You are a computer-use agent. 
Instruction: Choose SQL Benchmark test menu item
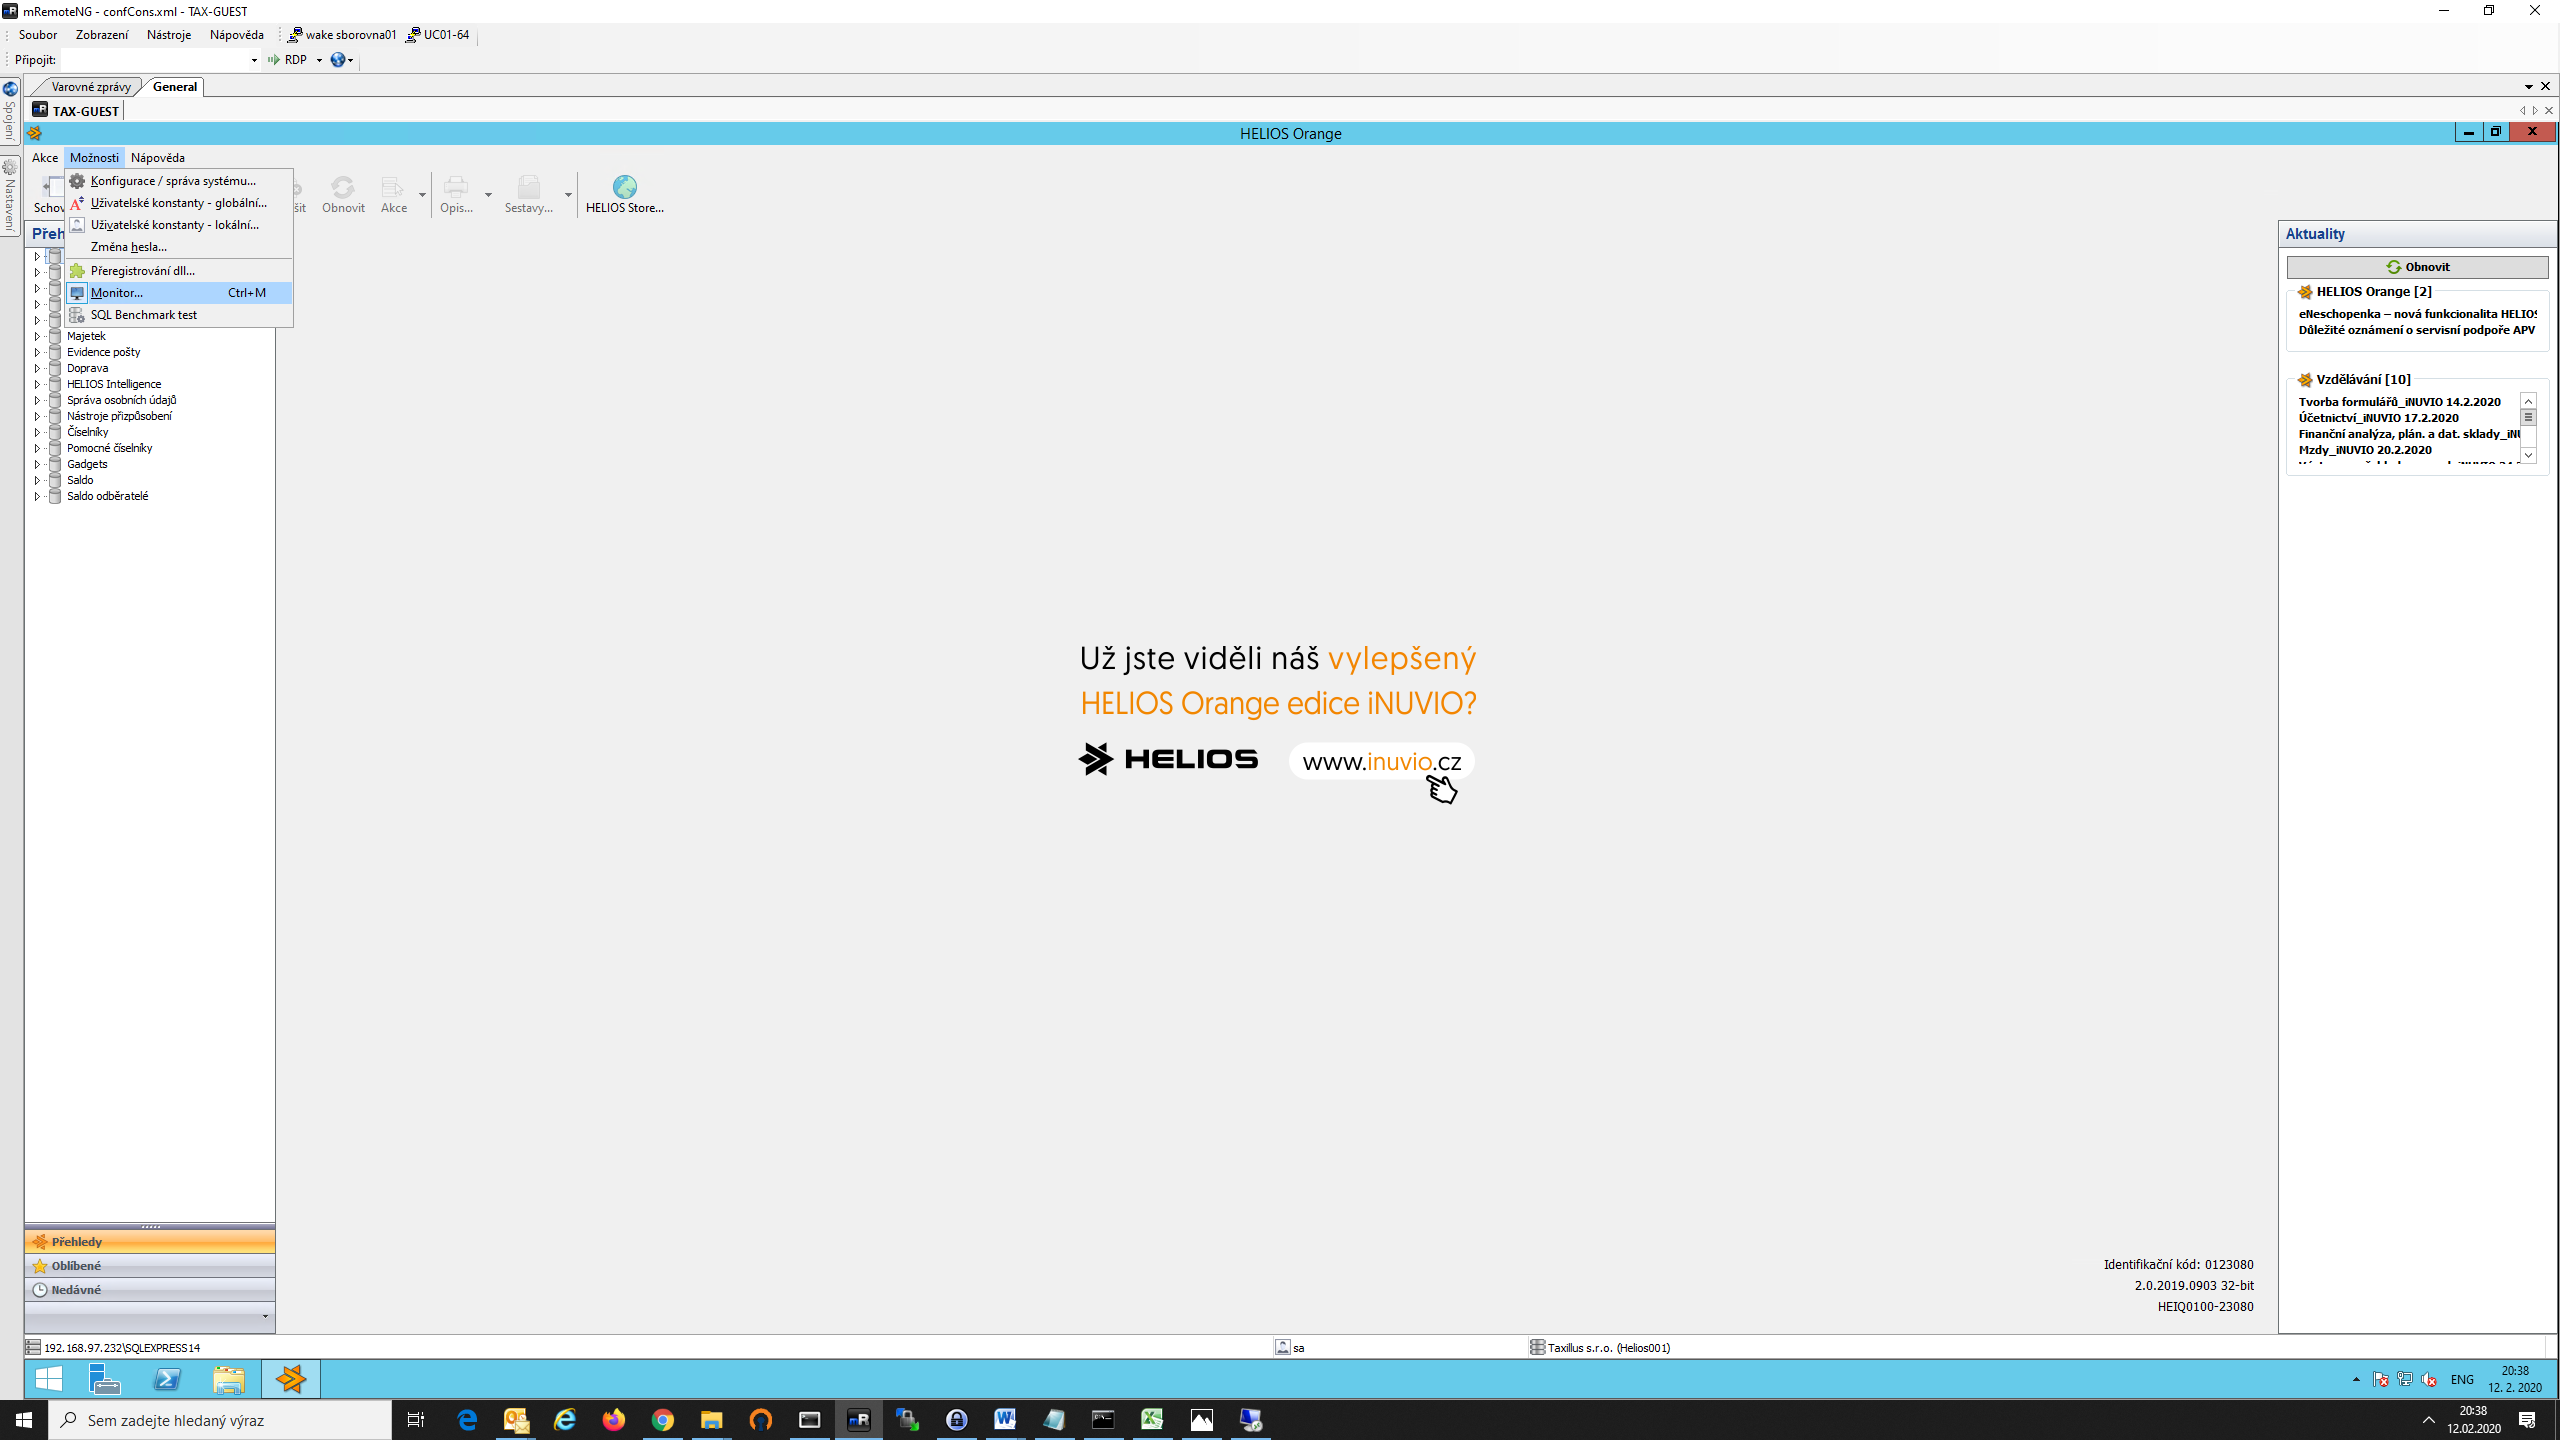click(x=144, y=315)
